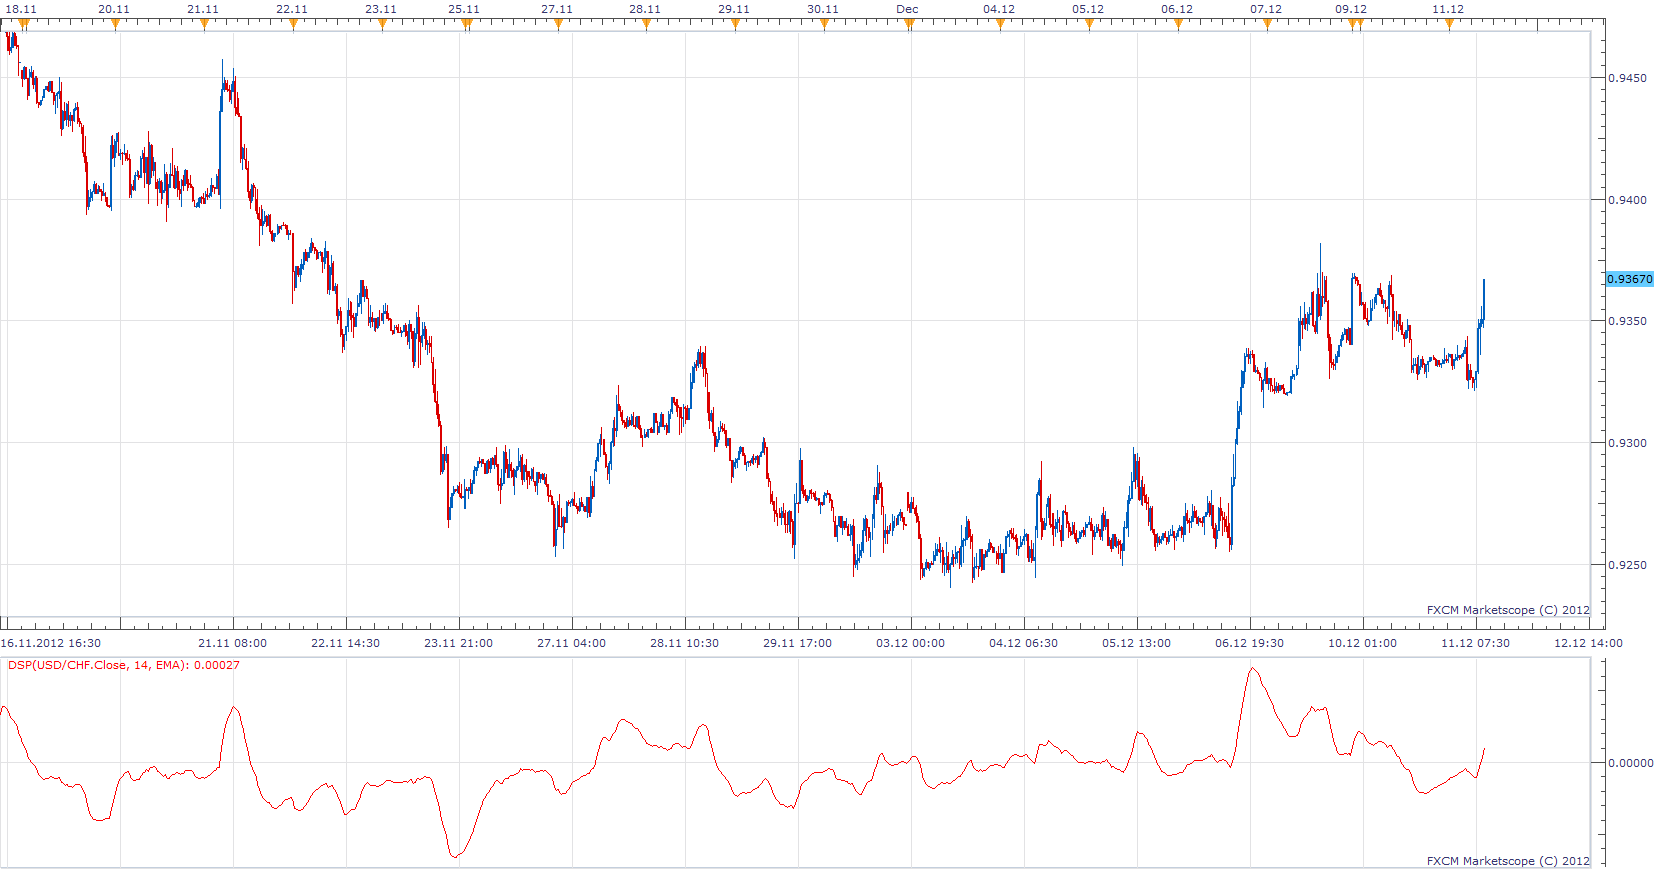The width and height of the screenshot is (1663, 870).
Task: Select the orange marker below 11.12
Action: click(1449, 24)
